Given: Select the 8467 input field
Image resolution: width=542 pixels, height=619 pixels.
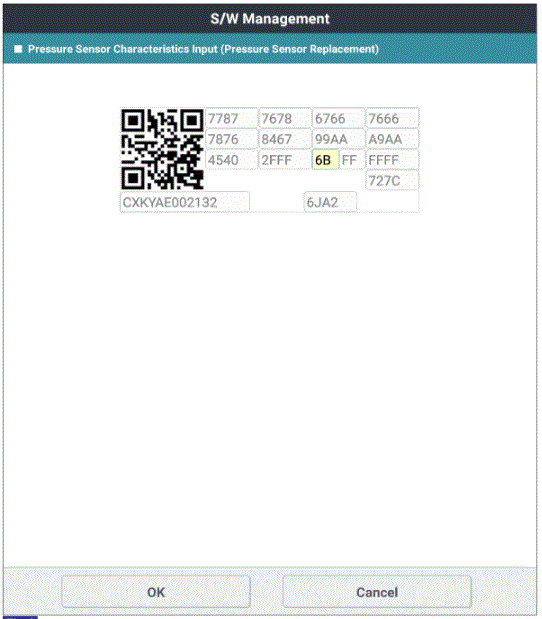Looking at the screenshot, I should (285, 139).
